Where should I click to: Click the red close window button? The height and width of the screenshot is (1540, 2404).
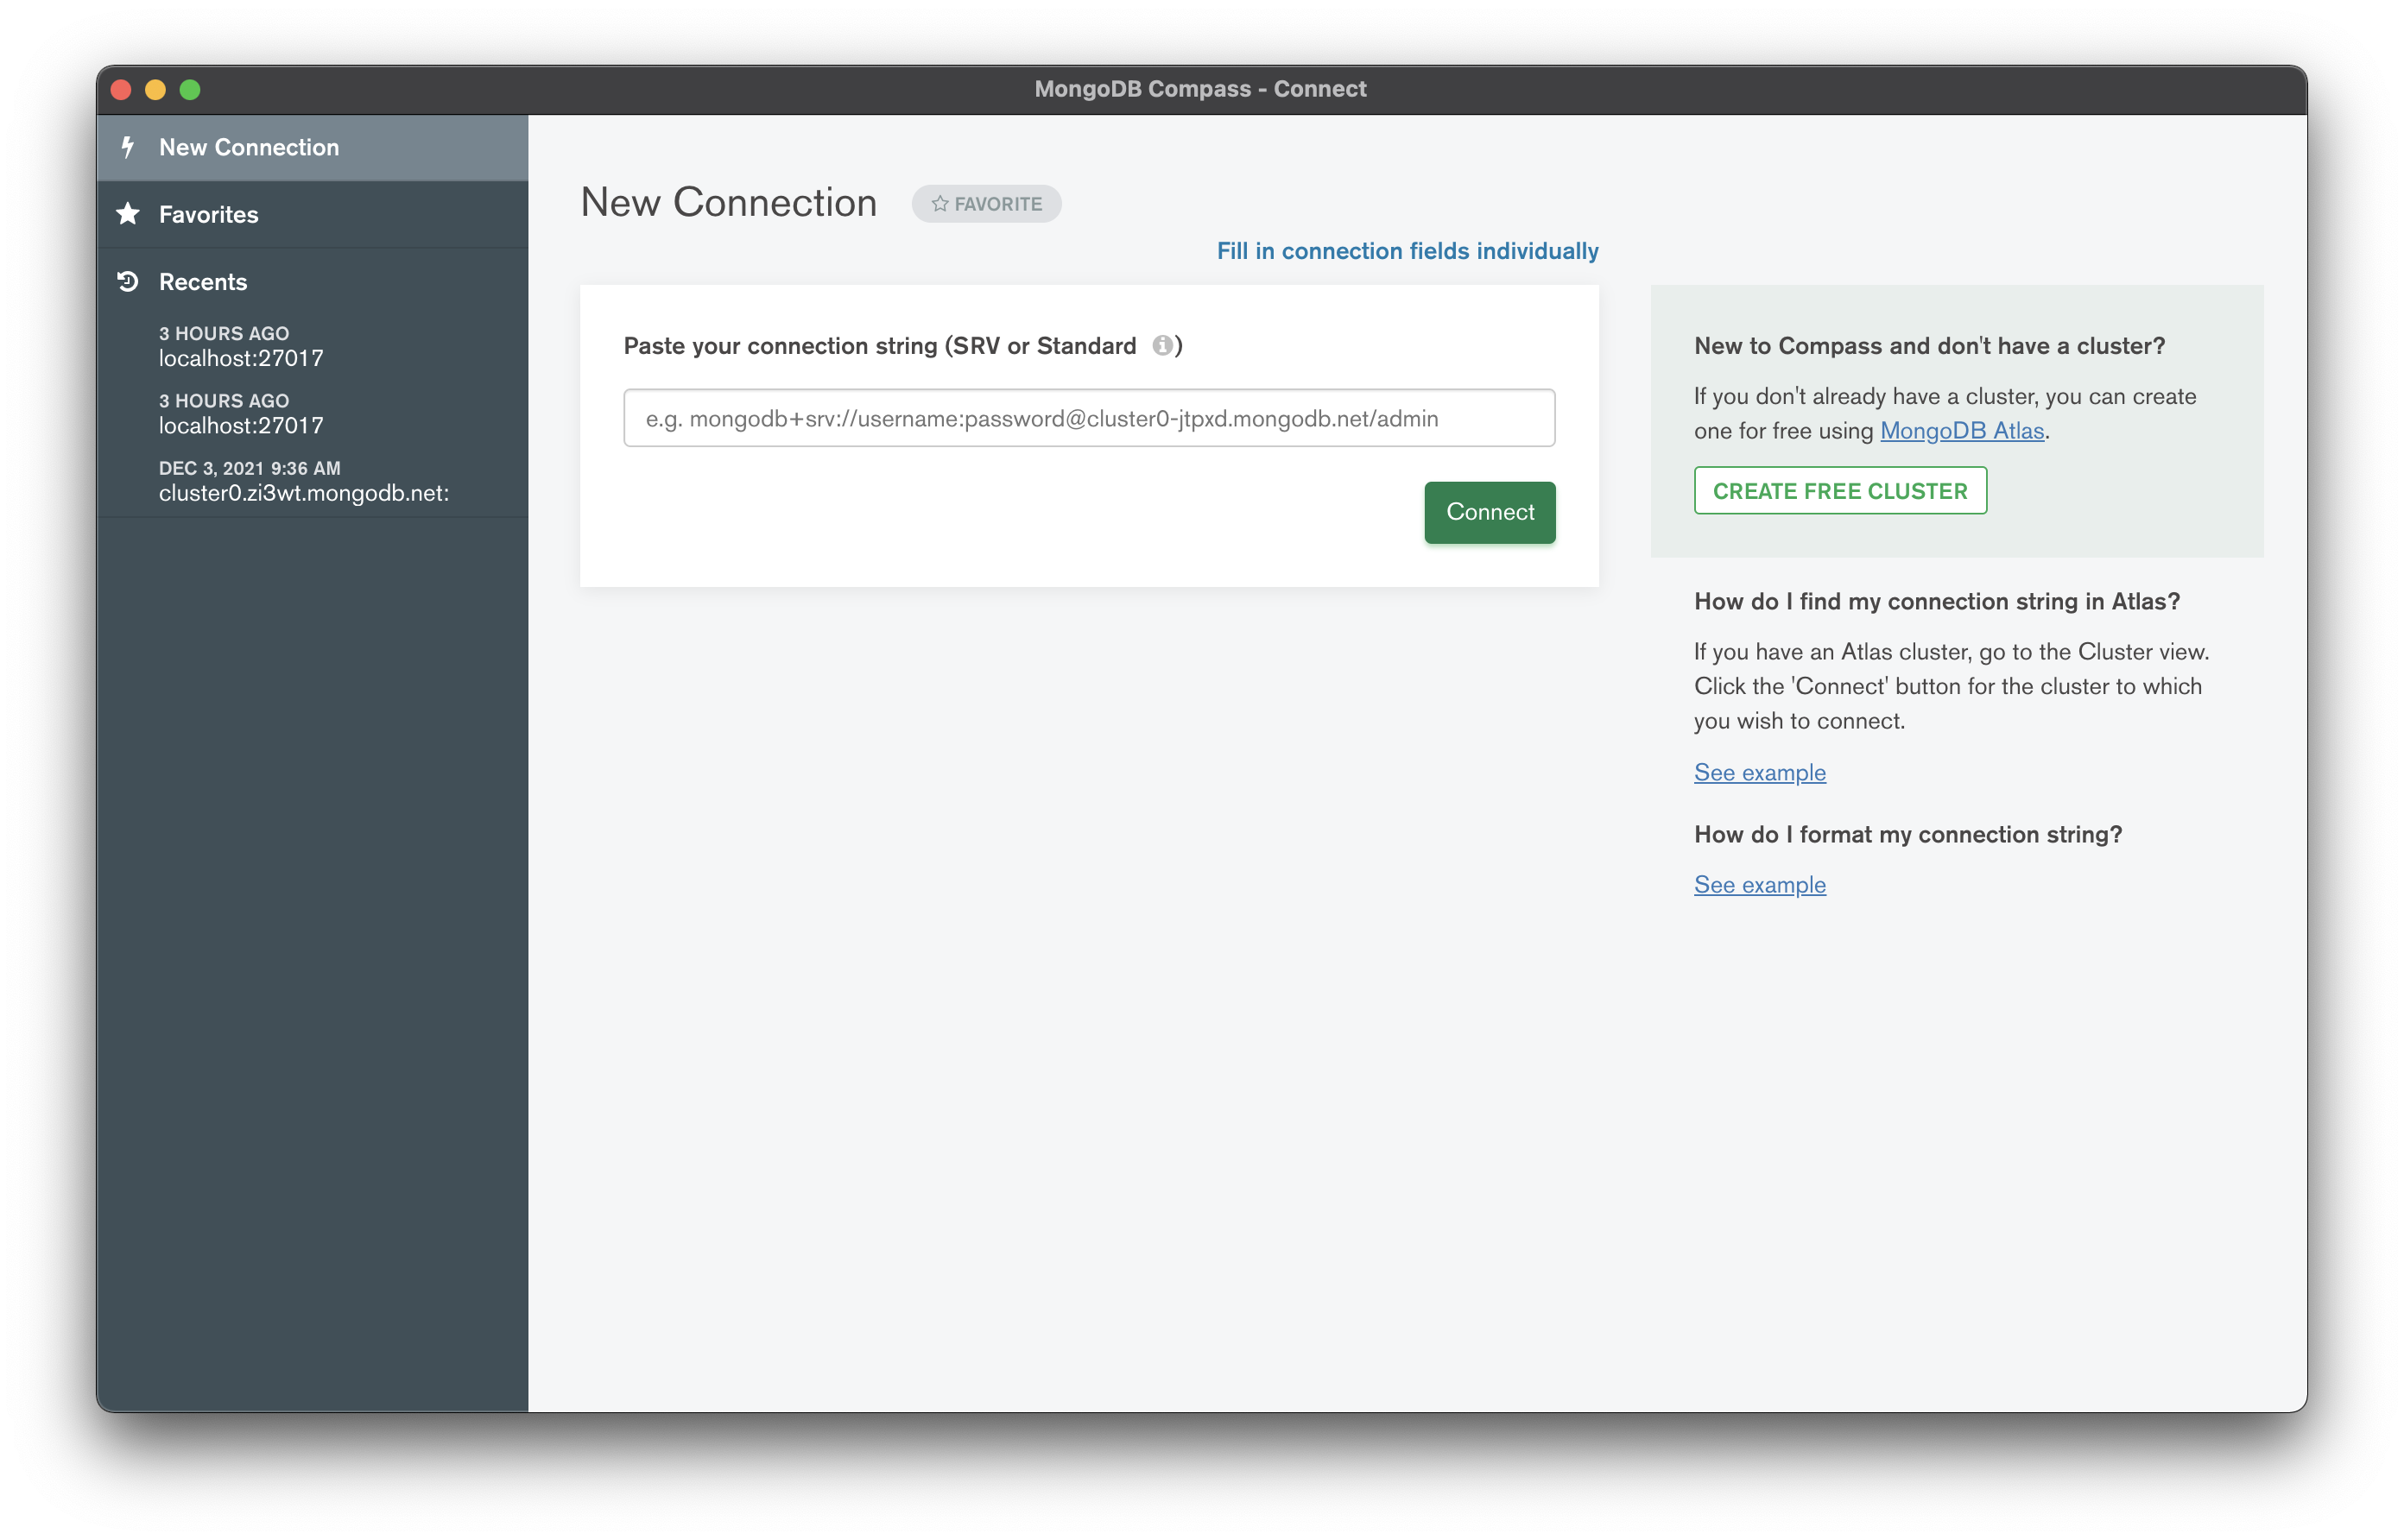click(121, 90)
